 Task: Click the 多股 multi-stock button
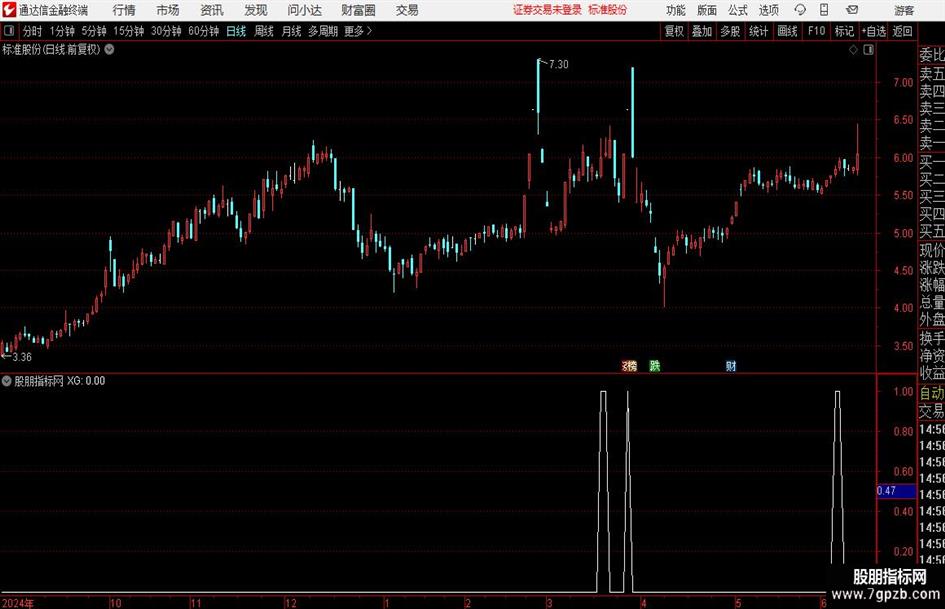[x=730, y=31]
